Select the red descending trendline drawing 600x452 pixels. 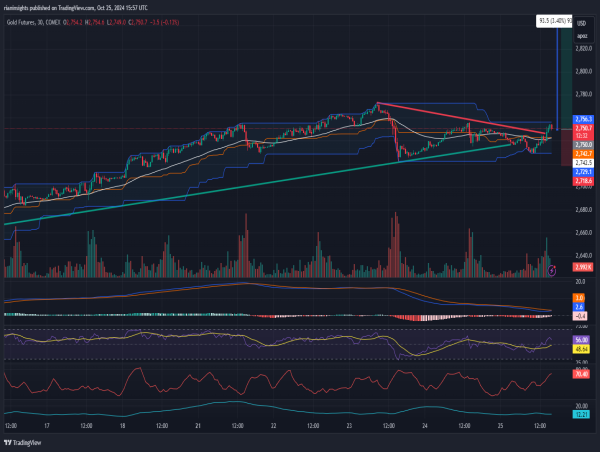pyautogui.click(x=461, y=118)
